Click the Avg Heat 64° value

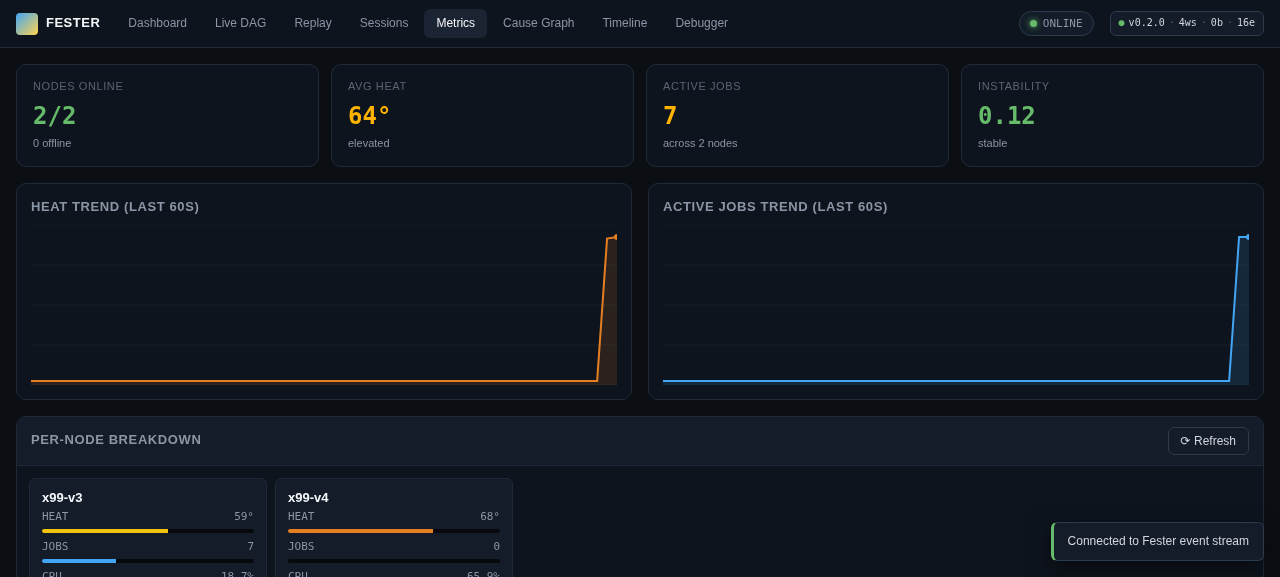pyautogui.click(x=369, y=116)
